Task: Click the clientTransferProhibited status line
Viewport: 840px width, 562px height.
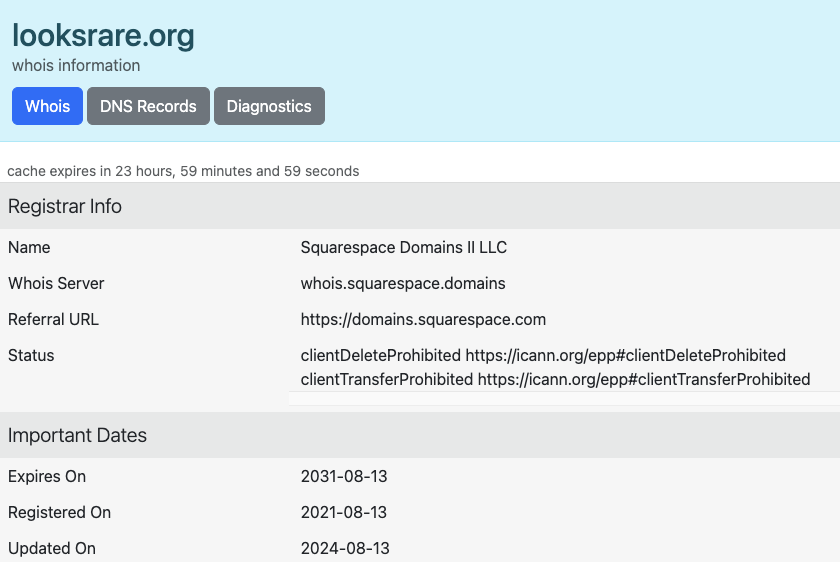Action: pos(555,379)
